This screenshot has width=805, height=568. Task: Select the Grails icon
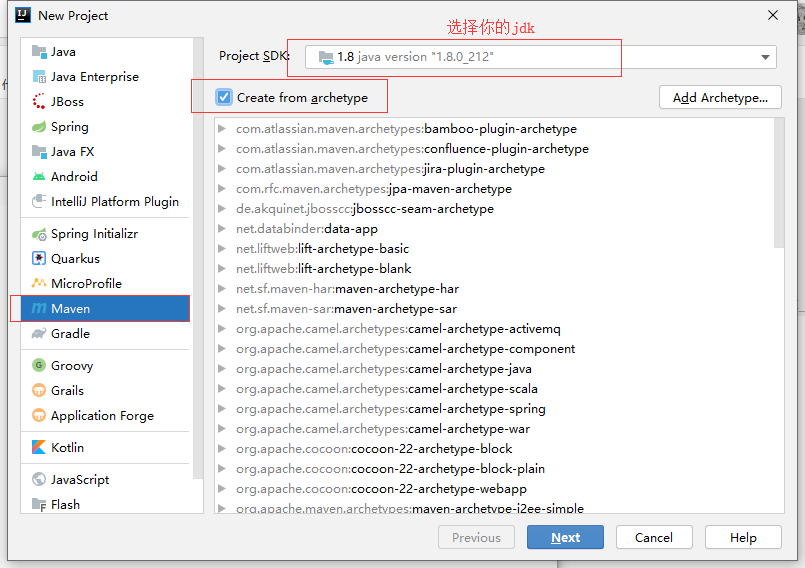pos(39,390)
